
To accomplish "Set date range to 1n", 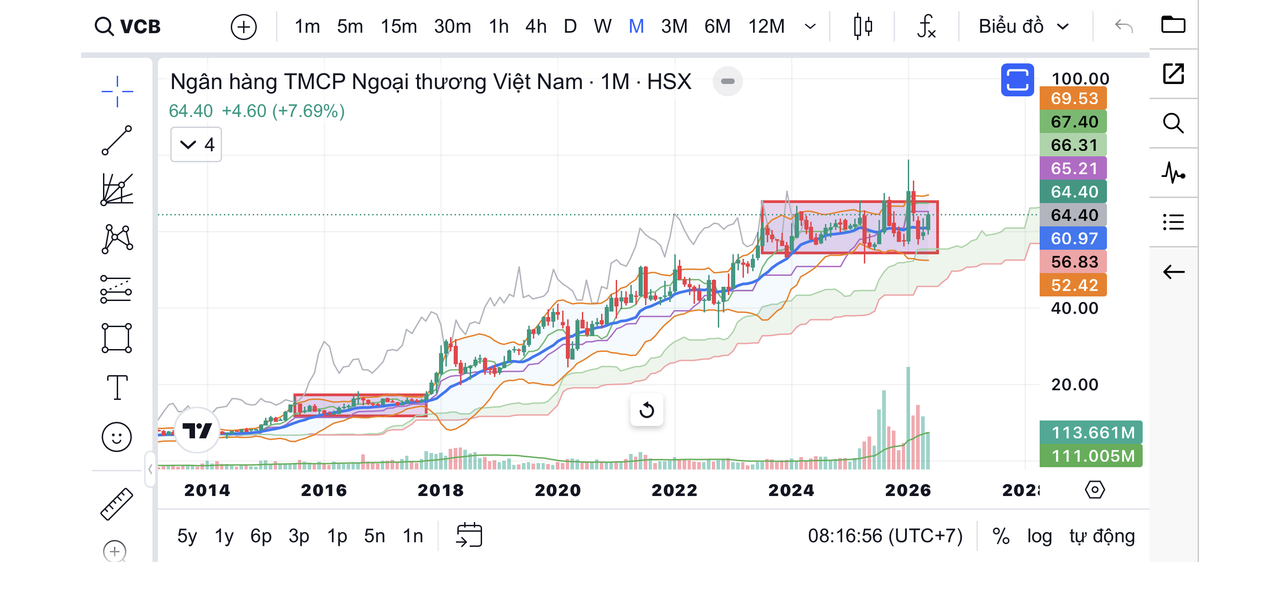I will click(413, 536).
